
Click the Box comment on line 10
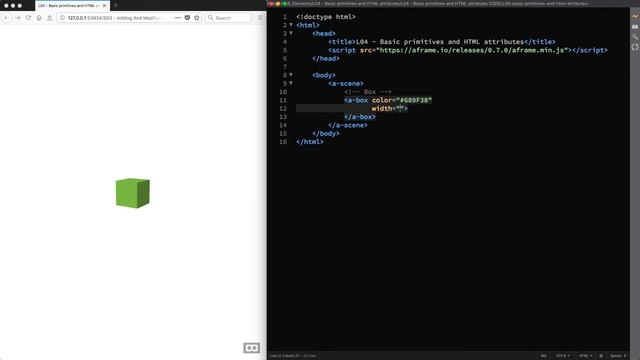click(x=368, y=92)
